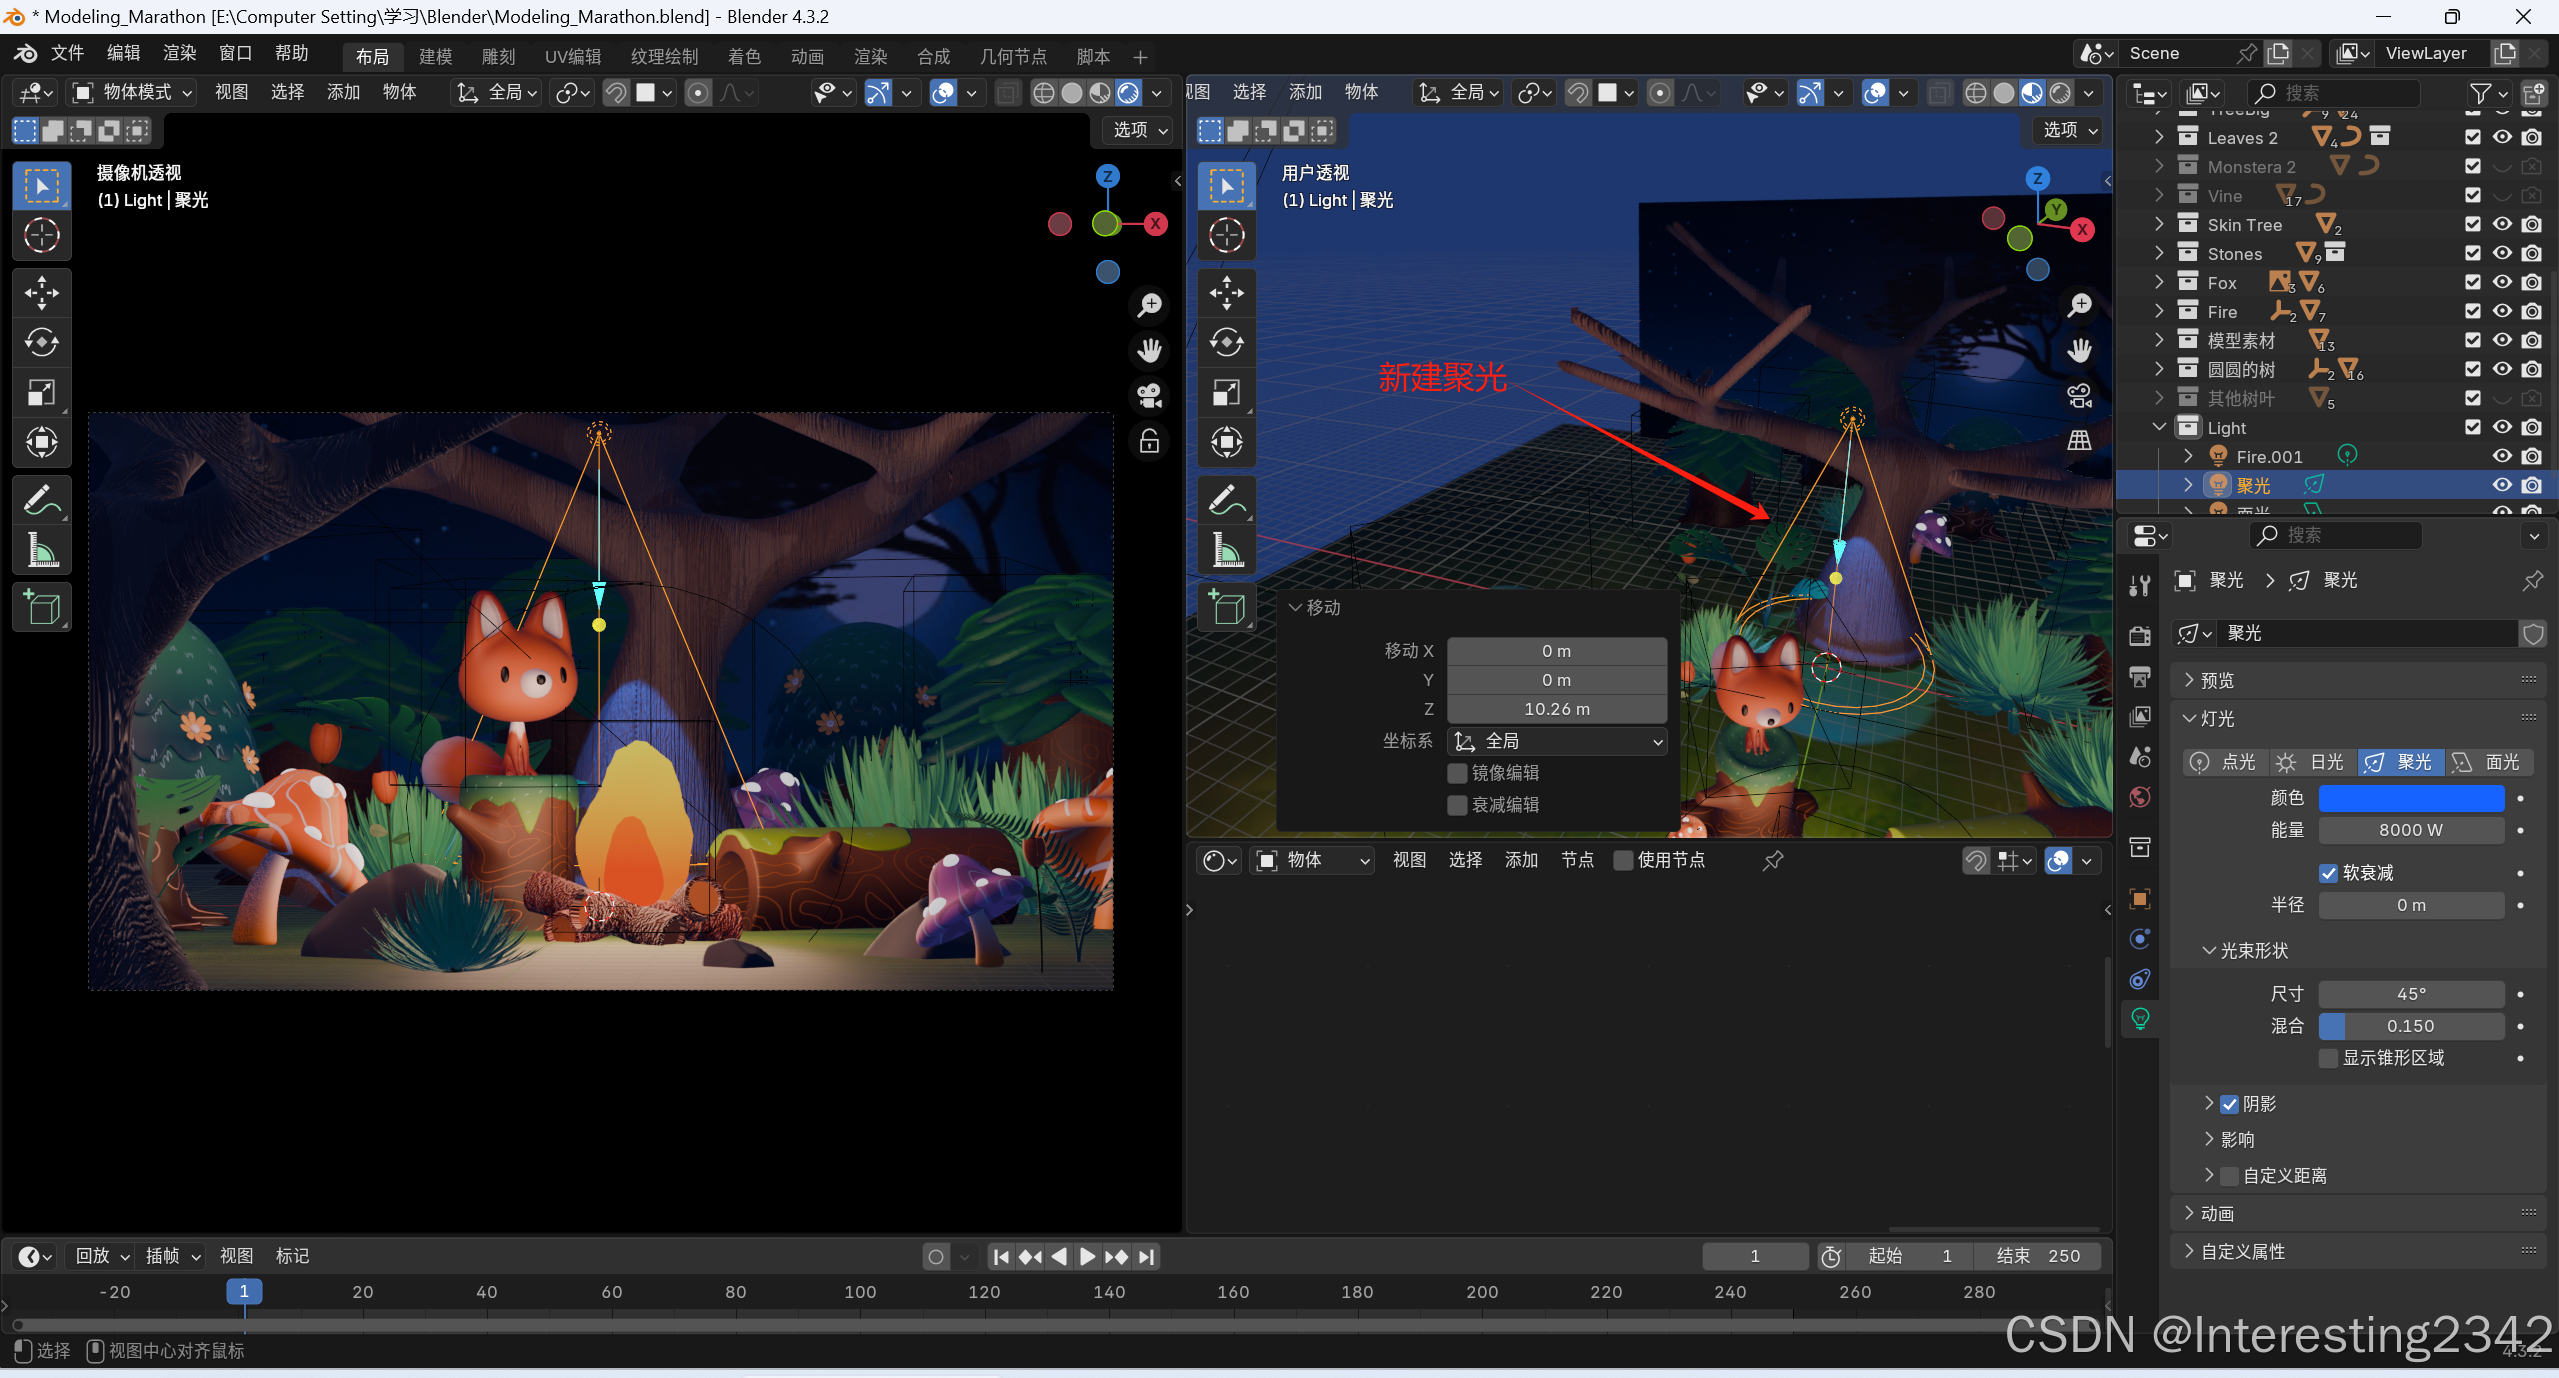Screen dimensions: 2559x1378
Task: Select the Move tool in left viewport
Action: point(41,293)
